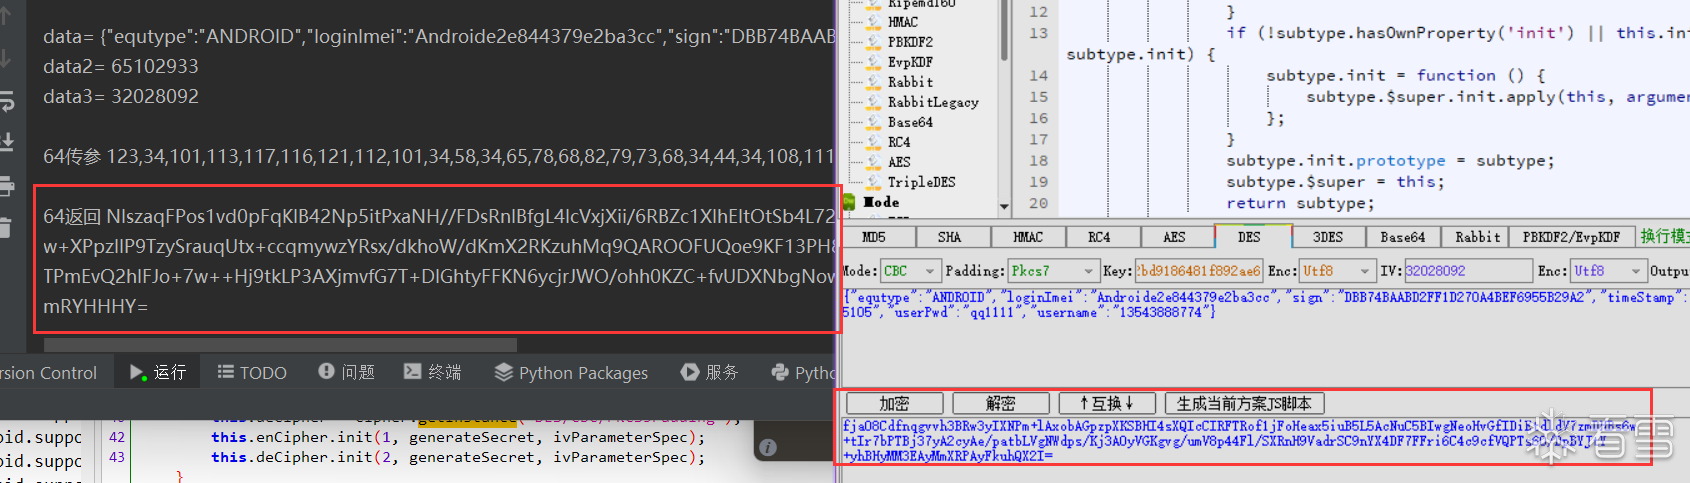Open the 服务 (Services) tool window tab
Image resolution: width=1690 pixels, height=483 pixels.
709,372
